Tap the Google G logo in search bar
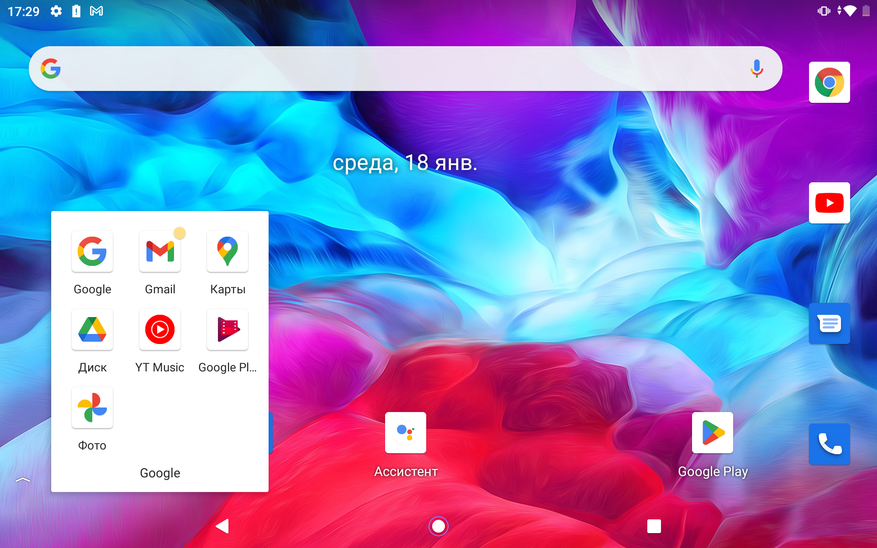 [x=50, y=69]
